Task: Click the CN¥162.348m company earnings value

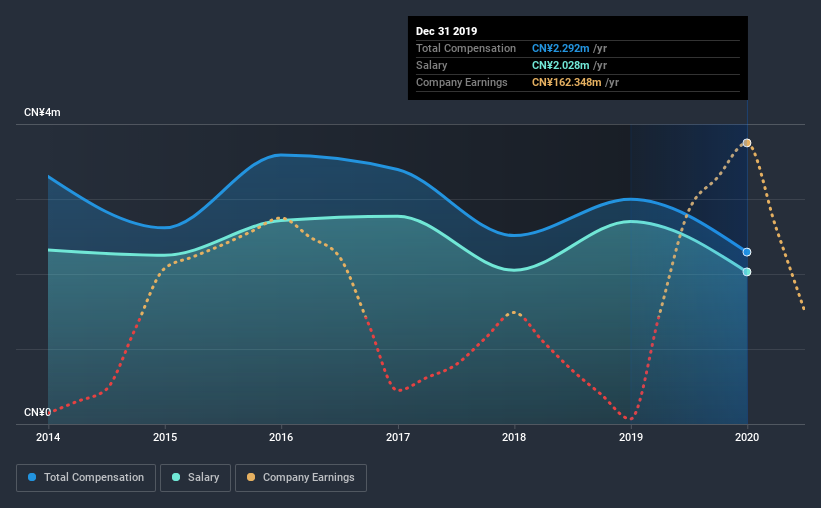Action: pos(567,82)
